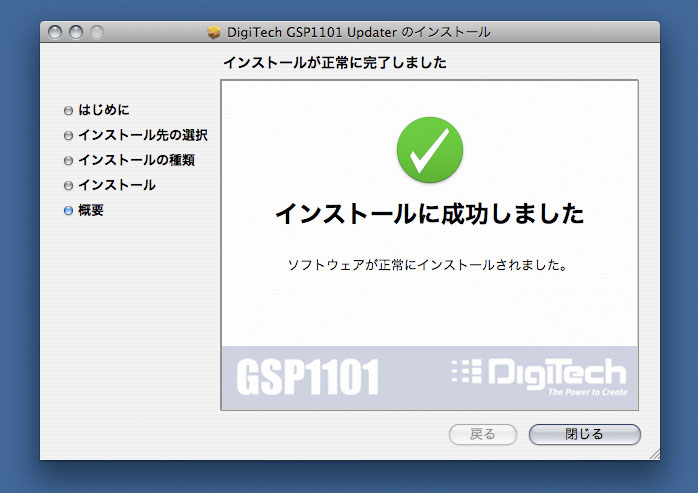698x493 pixels.
Task: Click the gray bullet beside インストールの種類
Action: (68, 160)
